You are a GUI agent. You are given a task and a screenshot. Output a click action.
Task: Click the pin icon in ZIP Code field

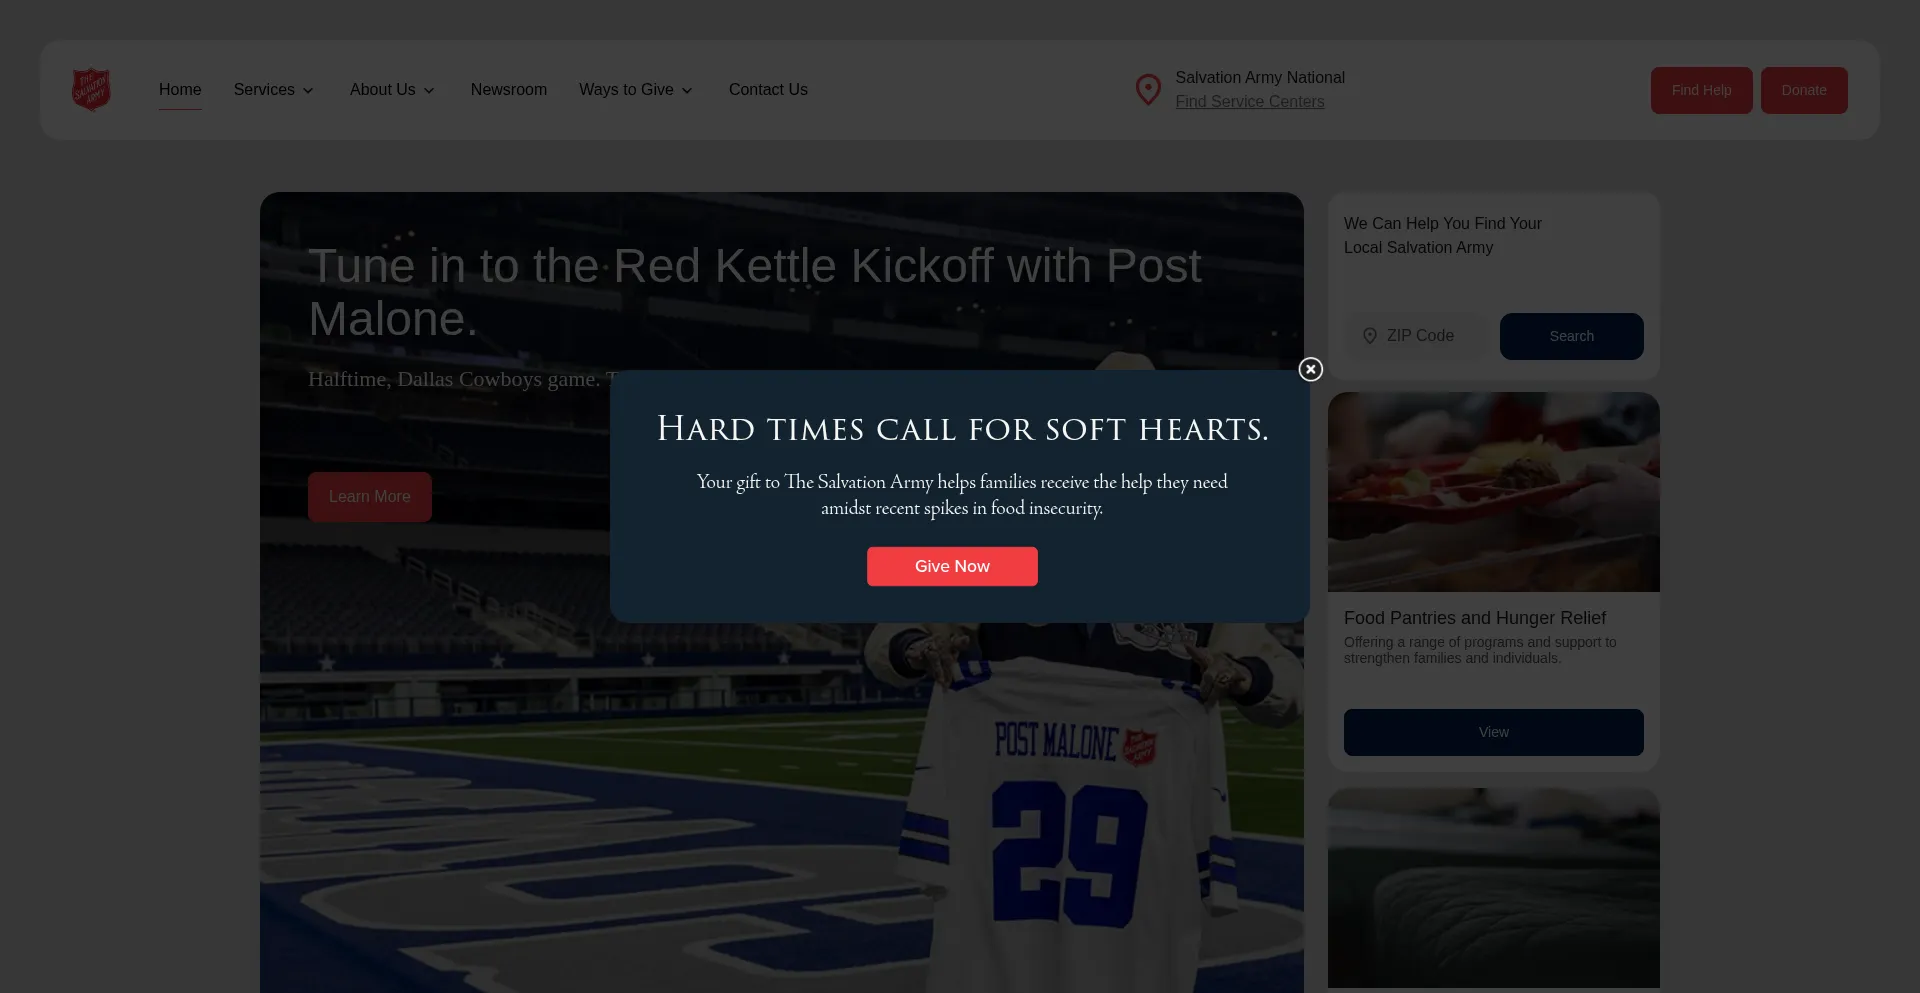(x=1370, y=336)
